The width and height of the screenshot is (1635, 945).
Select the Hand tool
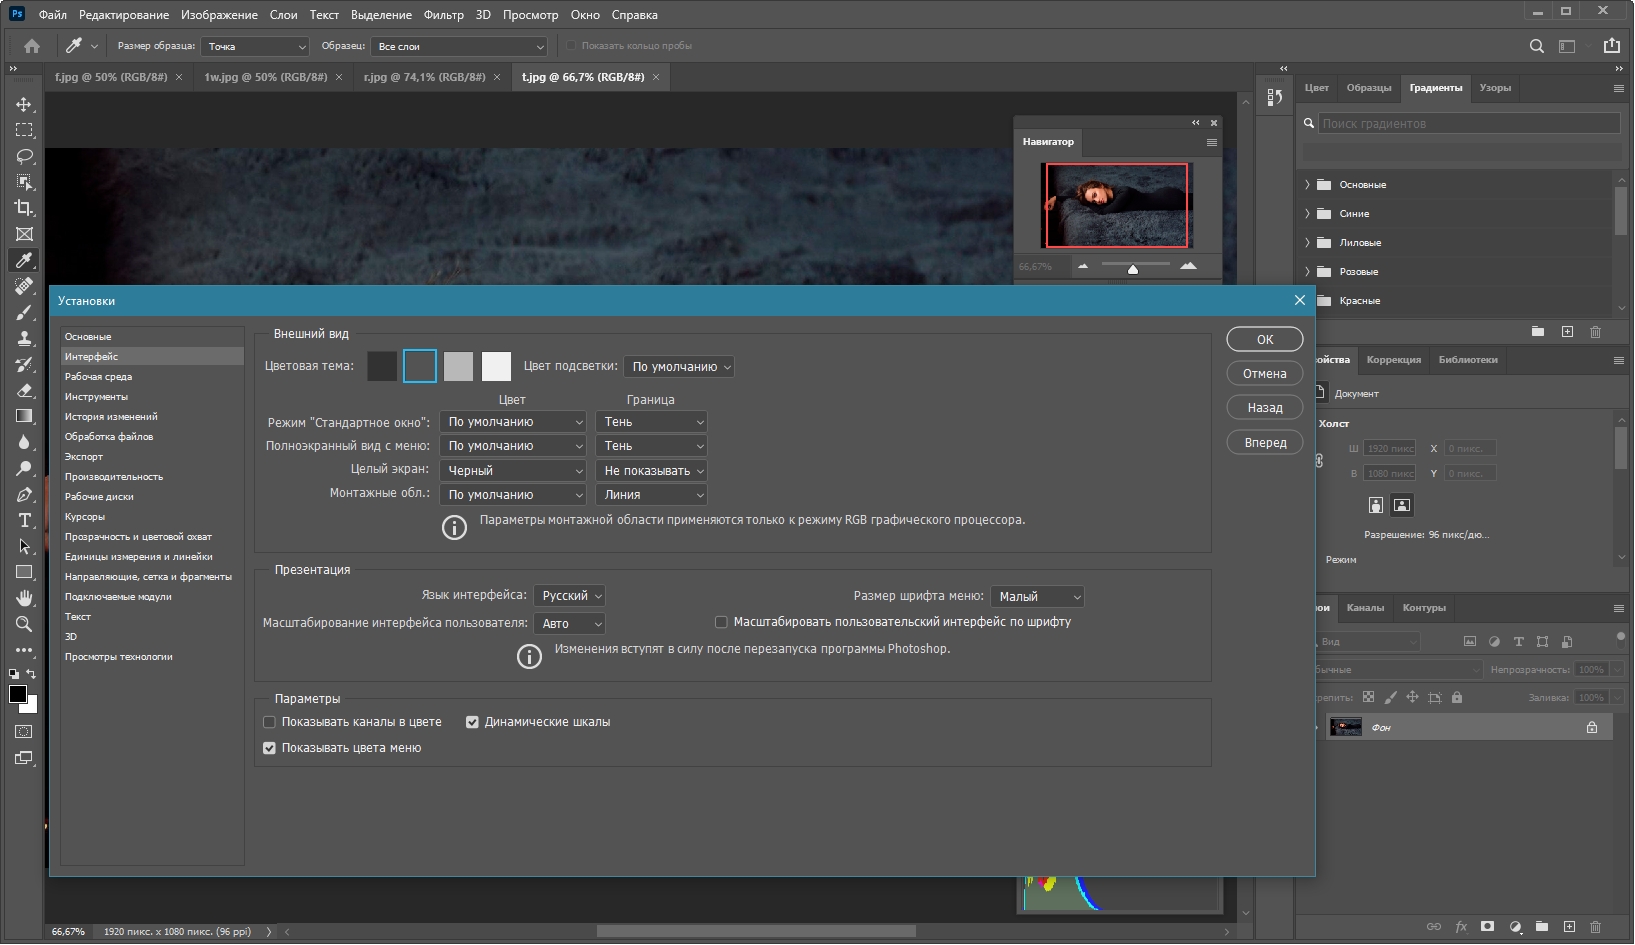coord(24,598)
